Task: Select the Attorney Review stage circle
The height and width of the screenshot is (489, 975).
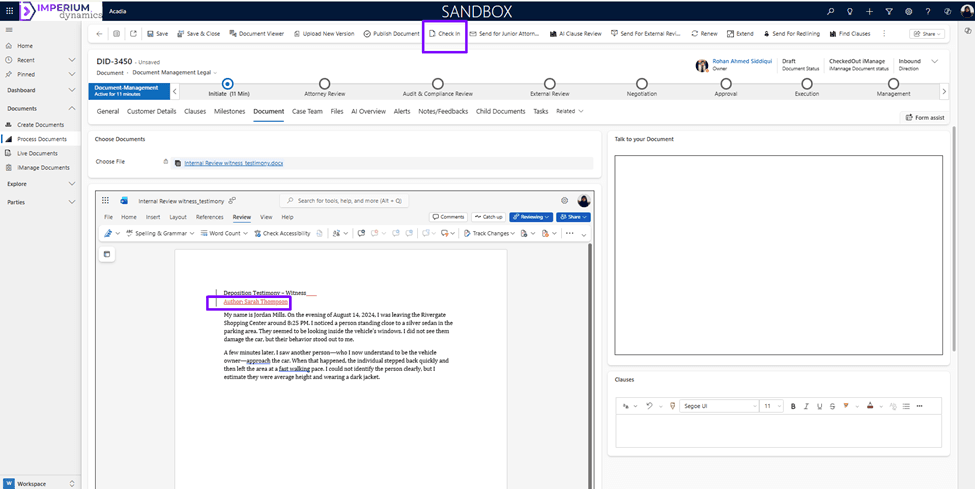Action: pyautogui.click(x=324, y=84)
